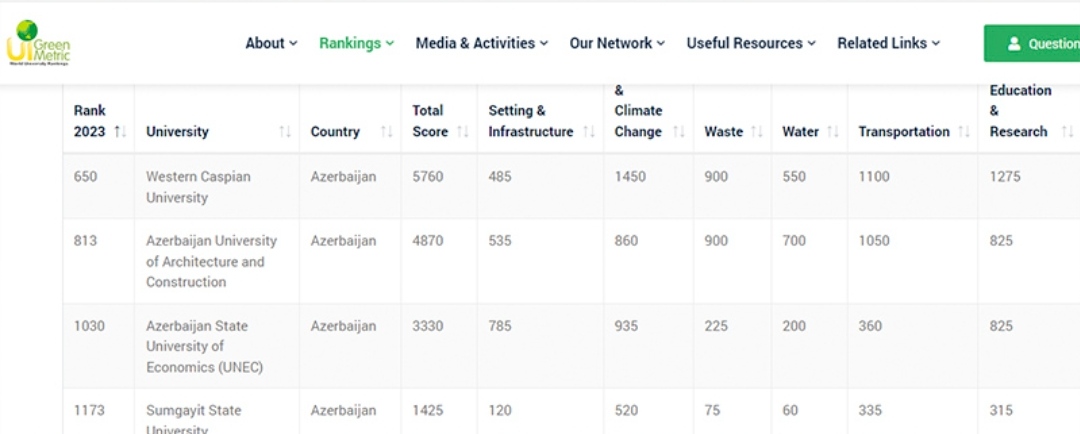Expand the About dropdown menu
Image resolution: width=1080 pixels, height=434 pixels.
271,43
